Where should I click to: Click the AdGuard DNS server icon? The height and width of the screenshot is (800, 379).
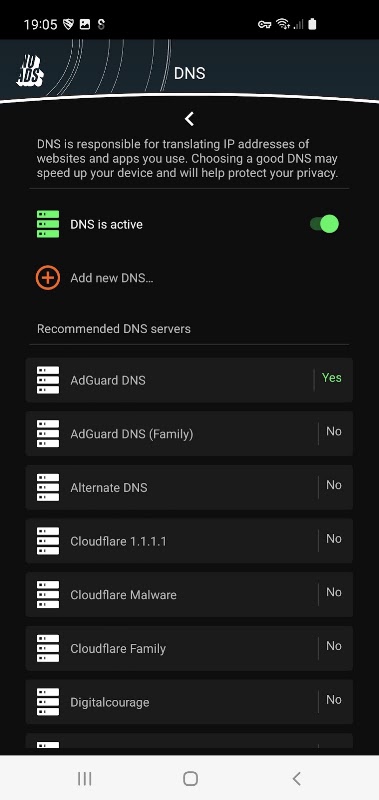(x=48, y=380)
